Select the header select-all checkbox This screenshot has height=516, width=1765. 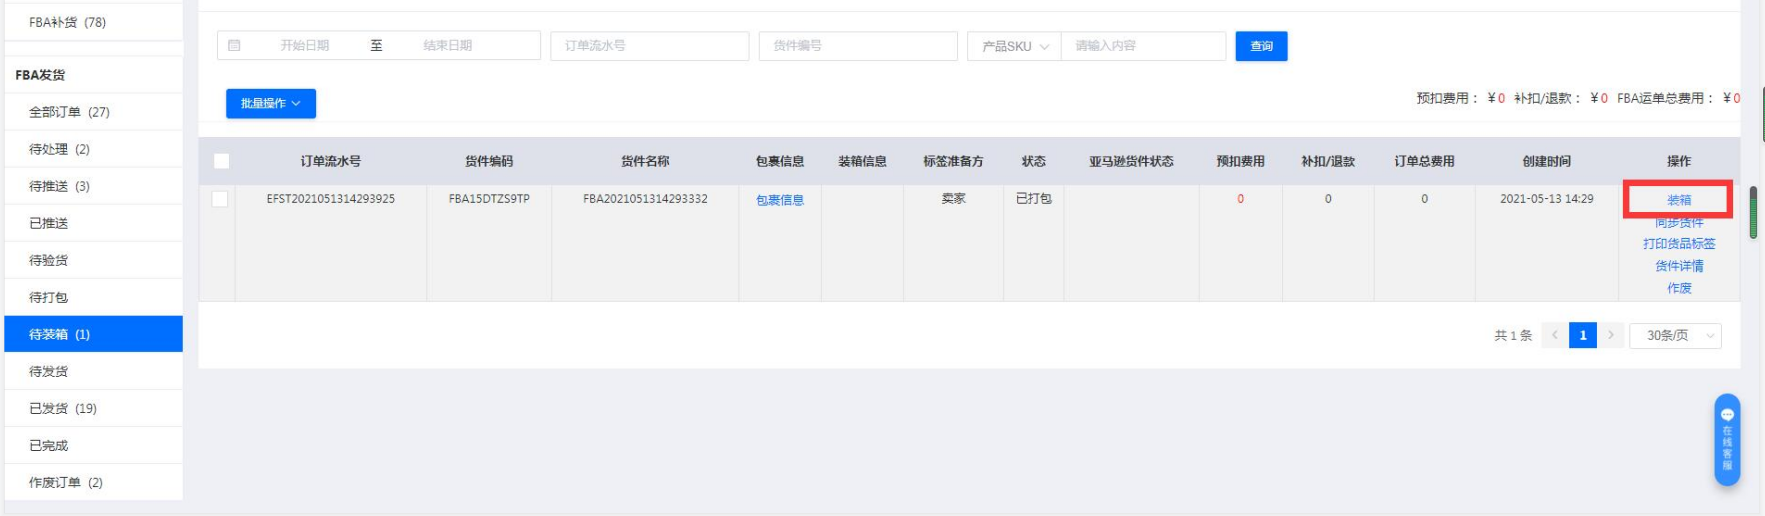(x=222, y=161)
